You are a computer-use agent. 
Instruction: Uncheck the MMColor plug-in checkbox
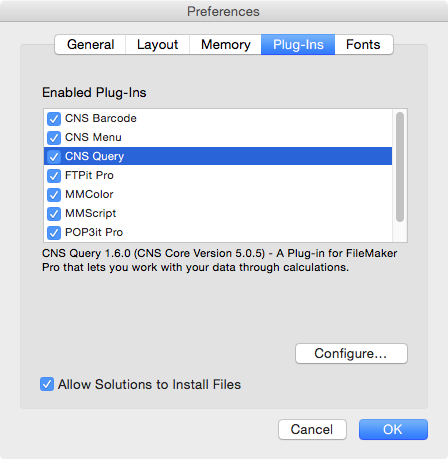(x=54, y=195)
